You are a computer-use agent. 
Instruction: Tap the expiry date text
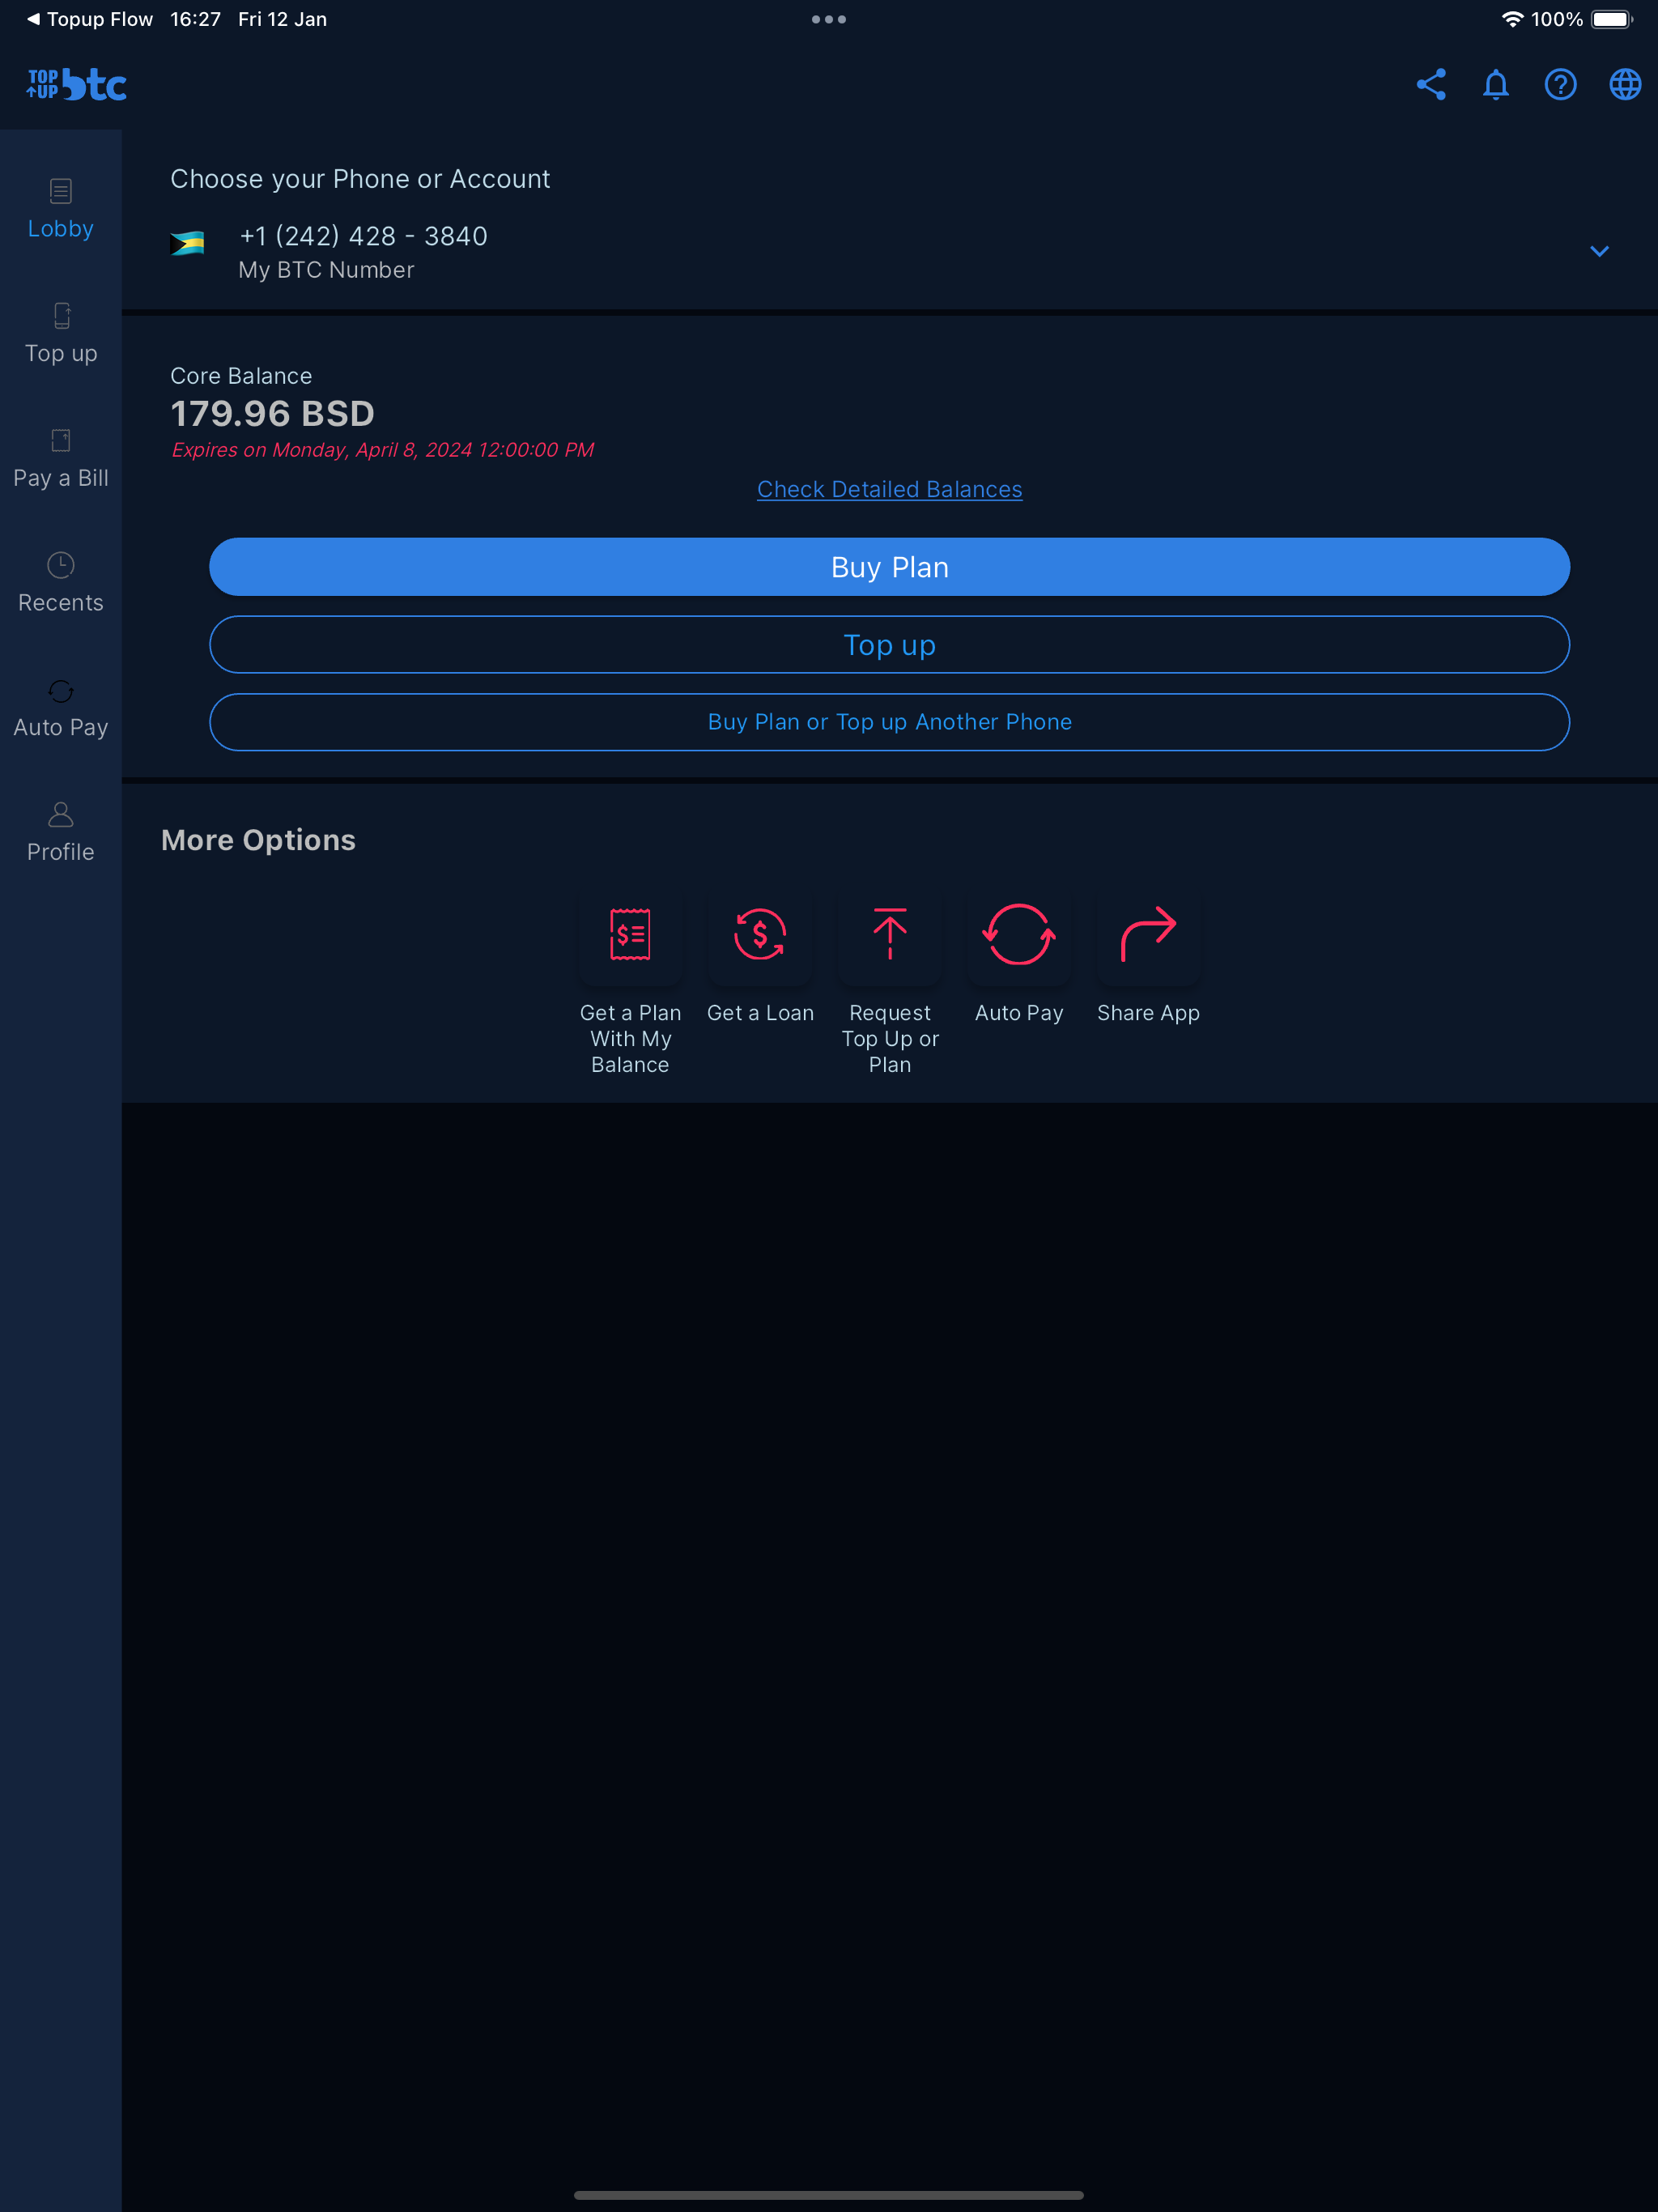382,450
